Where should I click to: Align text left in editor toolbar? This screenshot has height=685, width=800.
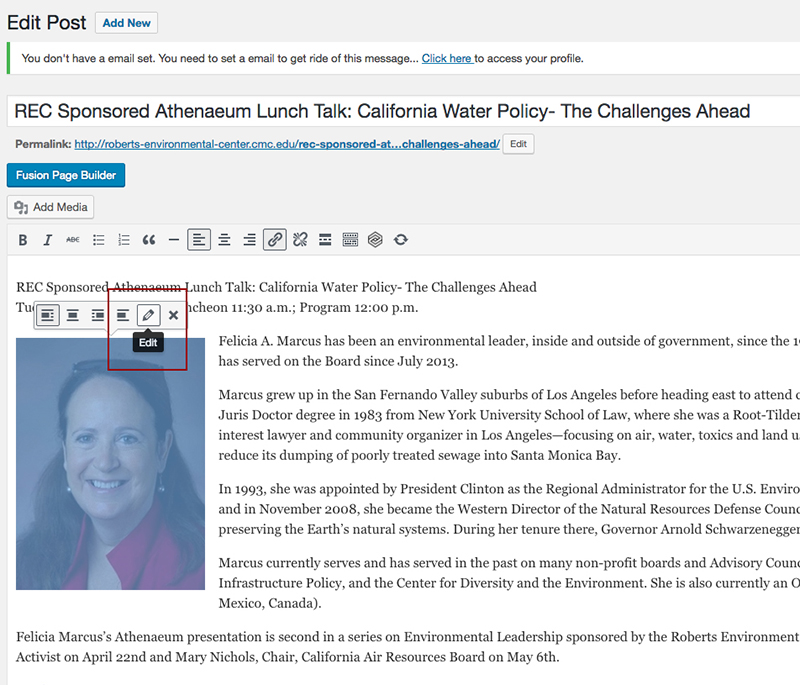(199, 240)
